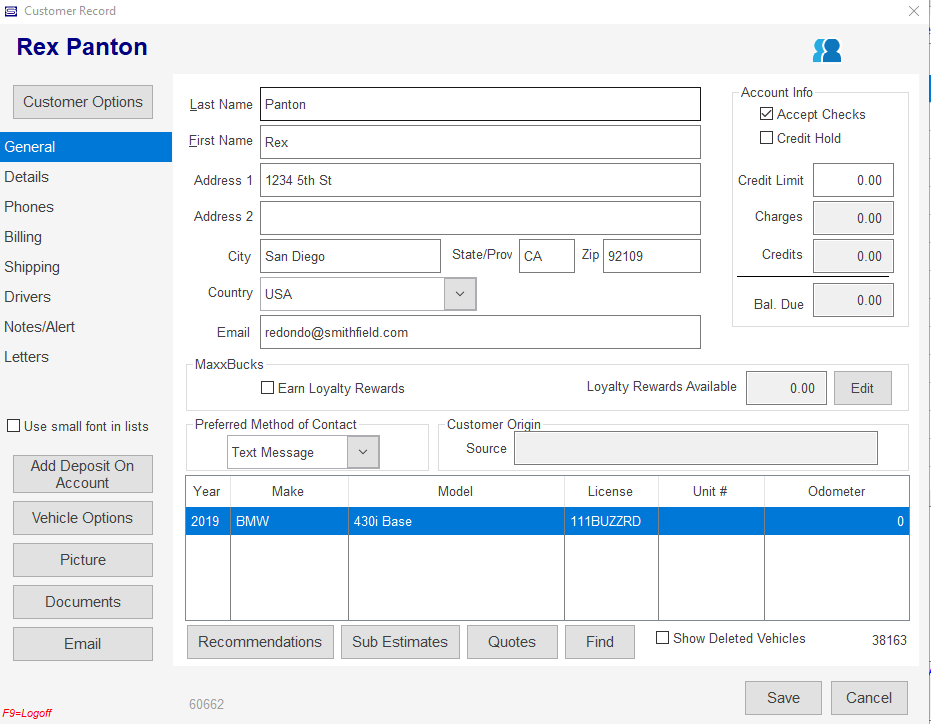This screenshot has width=931, height=724.
Task: Save the customer record
Action: (783, 698)
